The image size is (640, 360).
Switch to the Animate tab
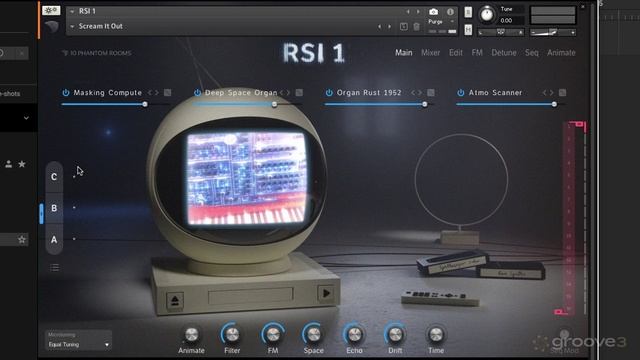[561, 53]
